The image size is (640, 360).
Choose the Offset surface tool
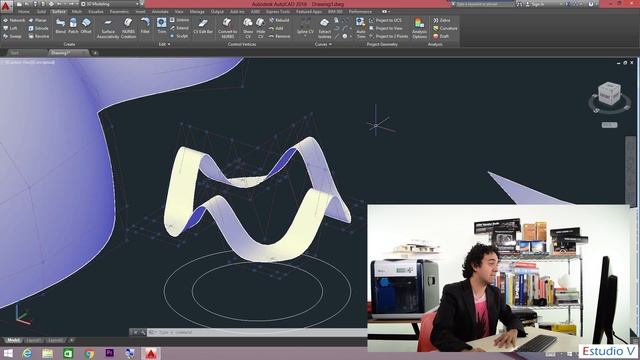(86, 26)
